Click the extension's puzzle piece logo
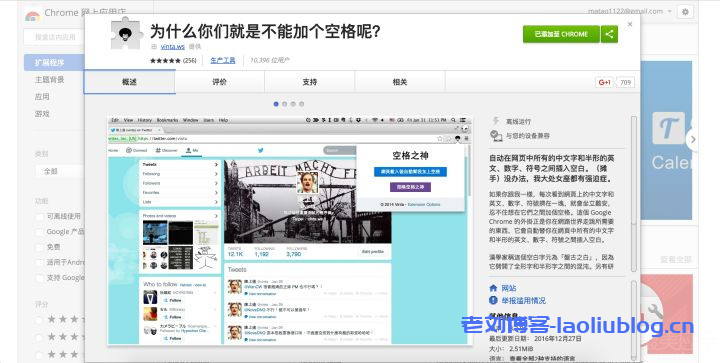720x363 pixels. click(x=126, y=34)
